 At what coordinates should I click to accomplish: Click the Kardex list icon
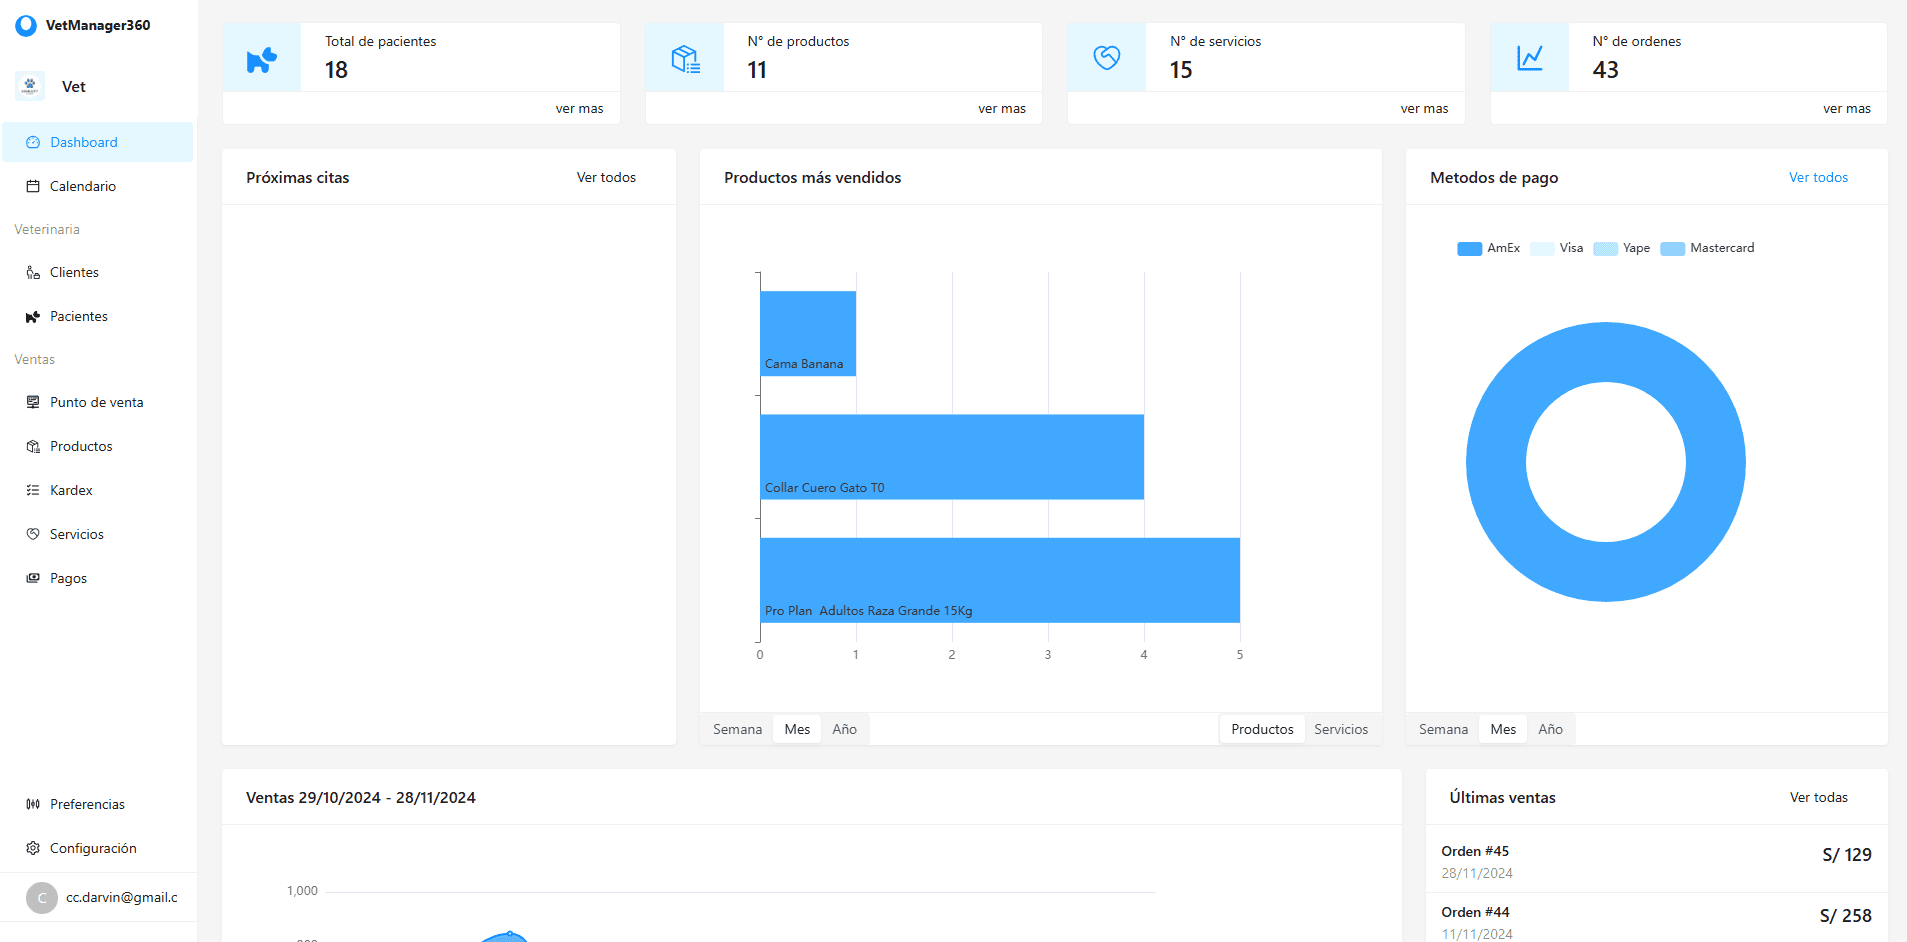[x=33, y=490]
